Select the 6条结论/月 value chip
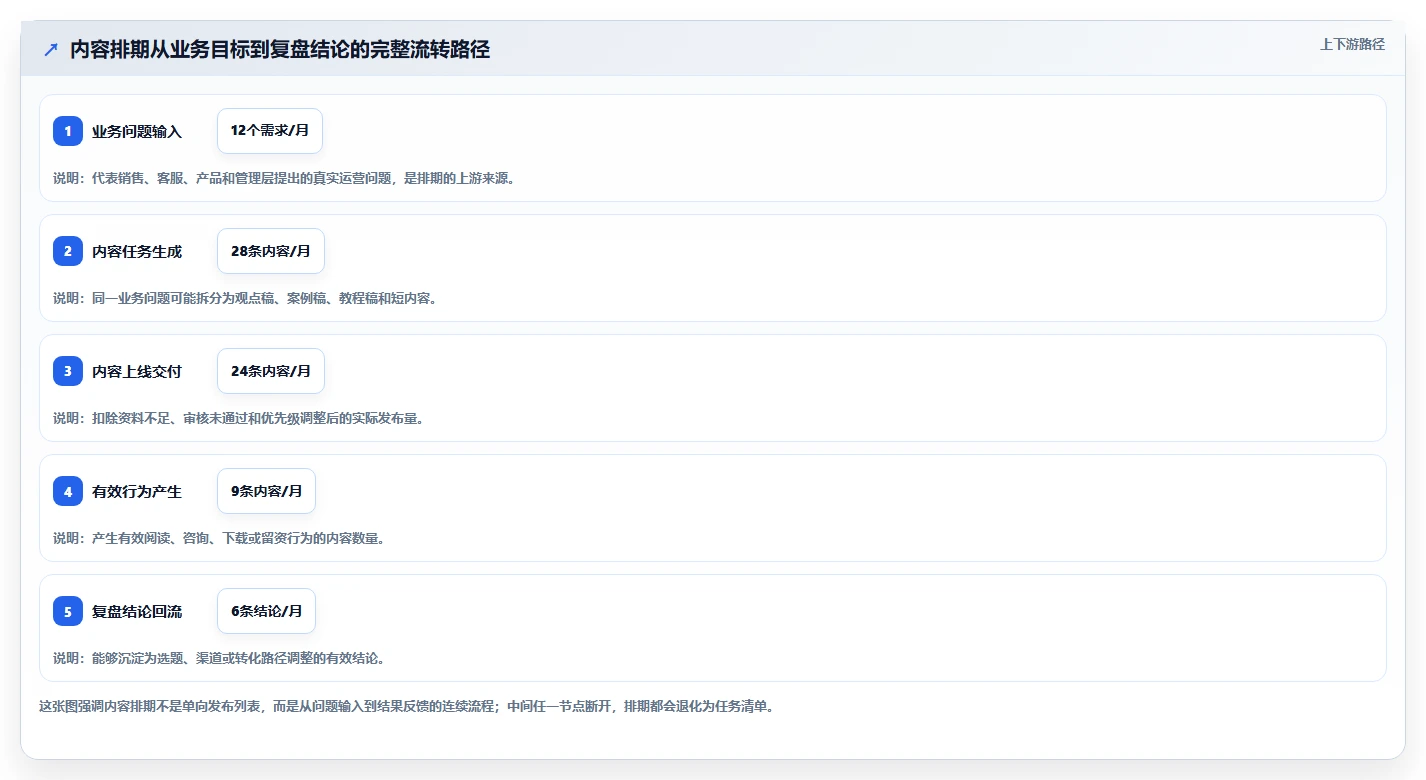1426x780 pixels. pos(266,611)
